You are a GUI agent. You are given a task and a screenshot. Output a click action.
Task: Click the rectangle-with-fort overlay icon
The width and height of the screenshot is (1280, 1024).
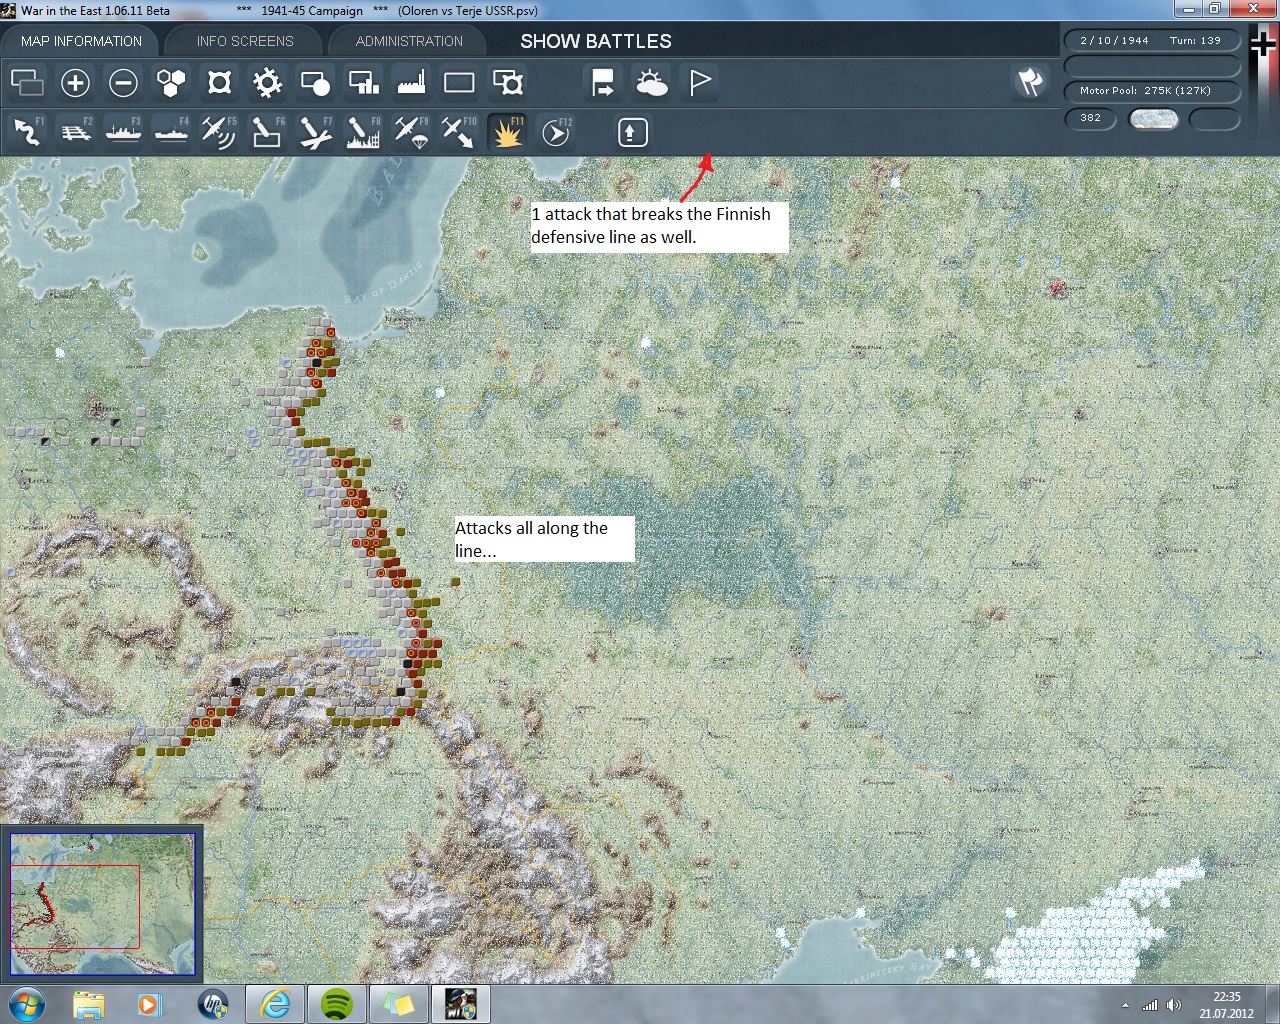pos(507,82)
